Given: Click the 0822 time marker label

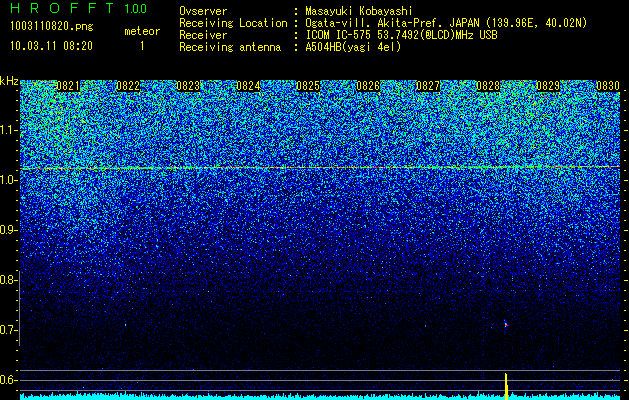Looking at the screenshot, I should (128, 86).
